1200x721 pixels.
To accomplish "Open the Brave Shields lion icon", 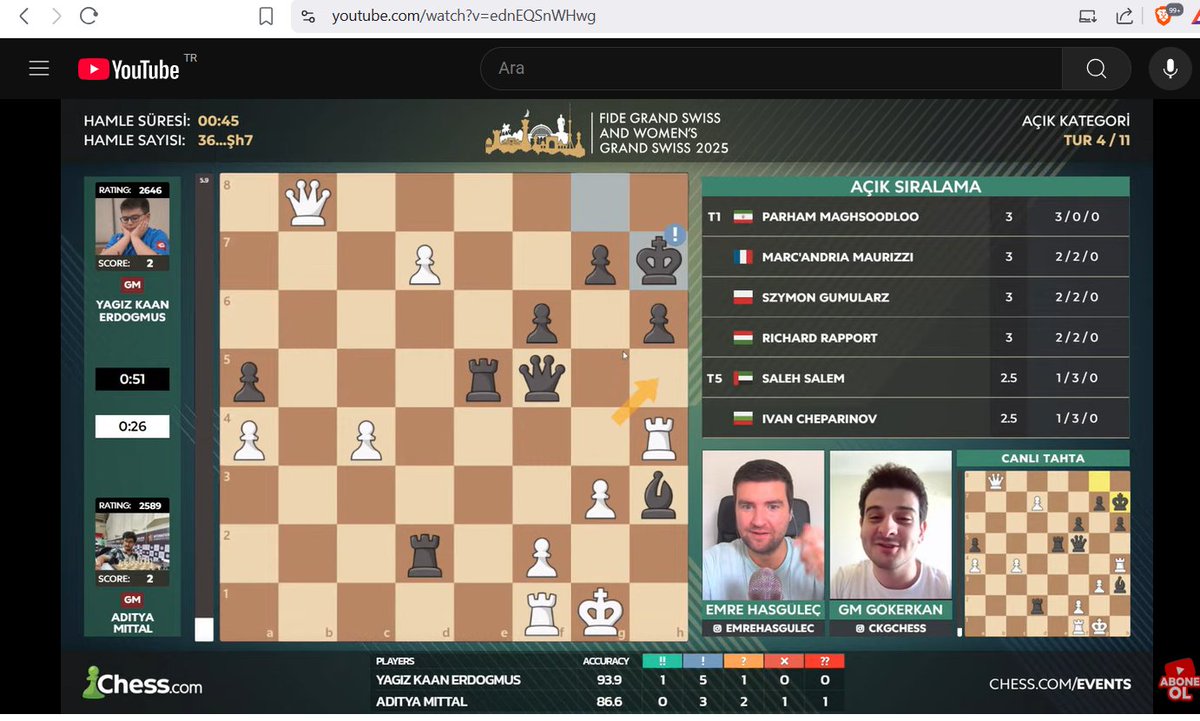I will pyautogui.click(x=1165, y=16).
